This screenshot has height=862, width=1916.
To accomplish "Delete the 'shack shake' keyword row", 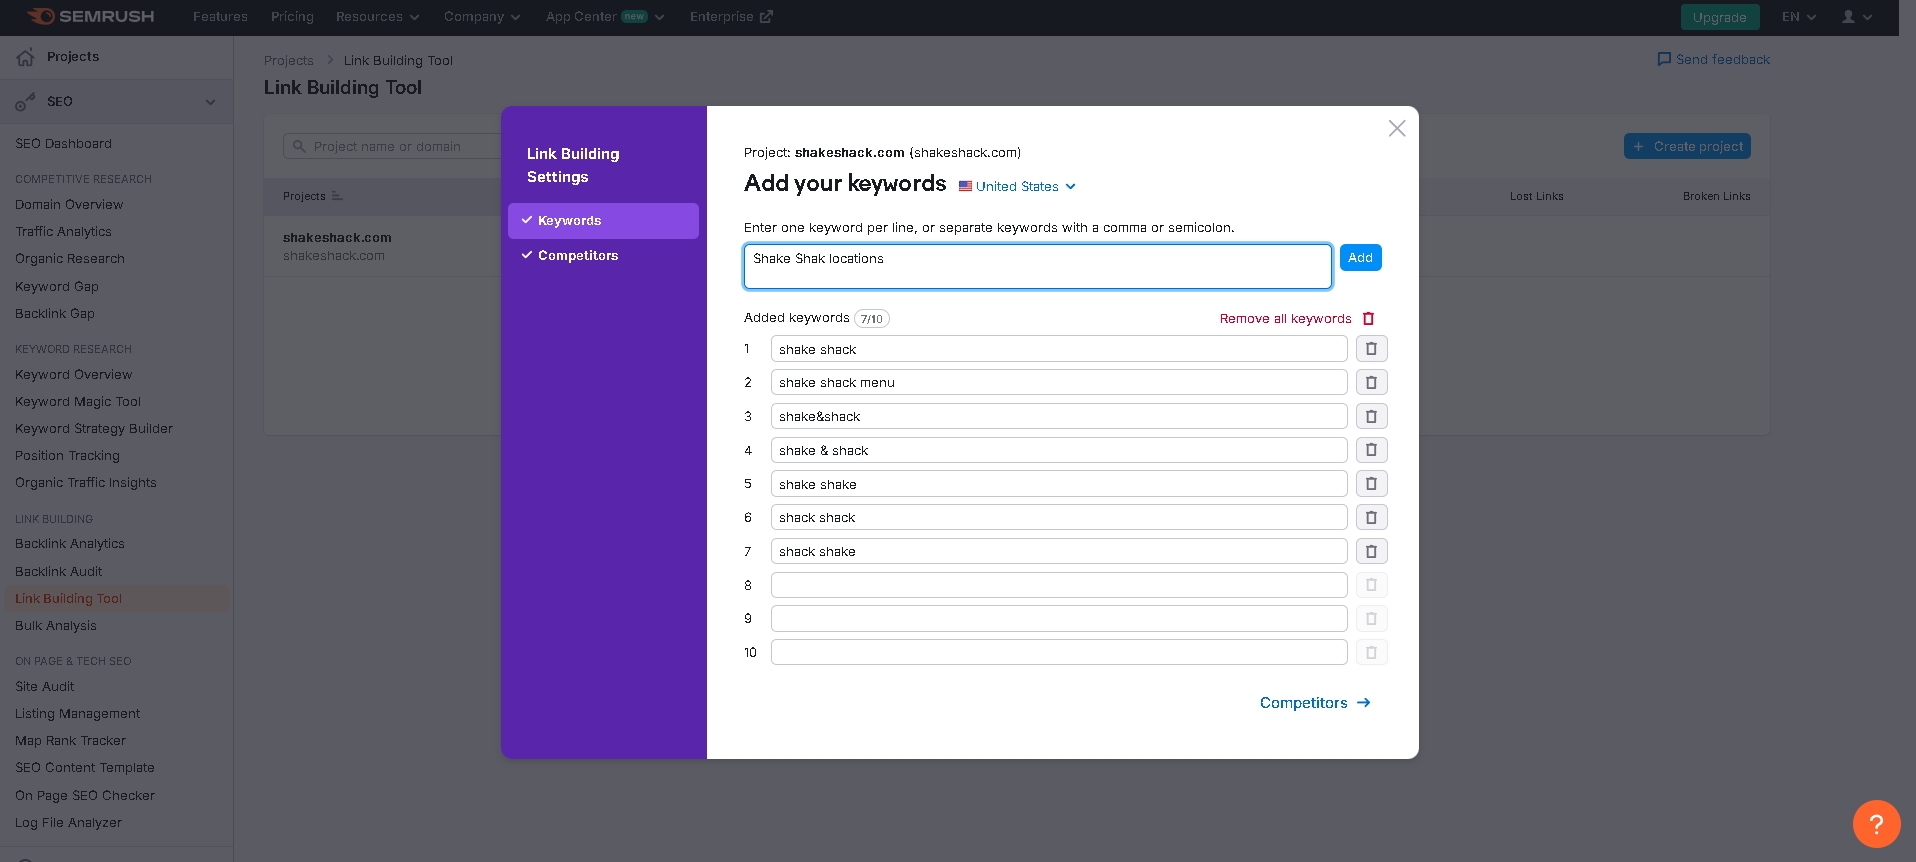I will [x=1371, y=551].
